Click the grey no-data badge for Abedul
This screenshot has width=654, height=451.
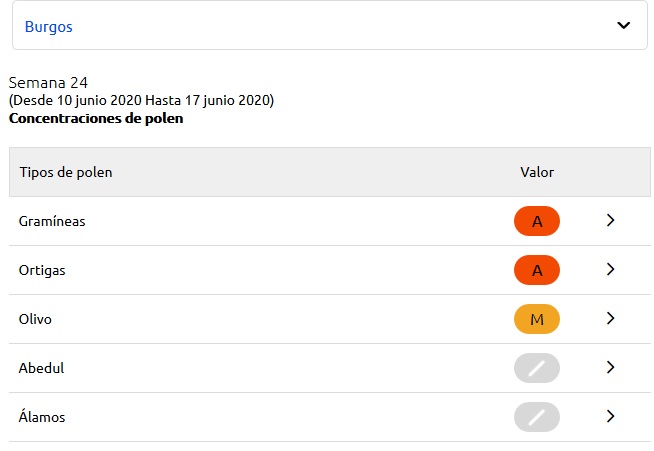pos(537,368)
